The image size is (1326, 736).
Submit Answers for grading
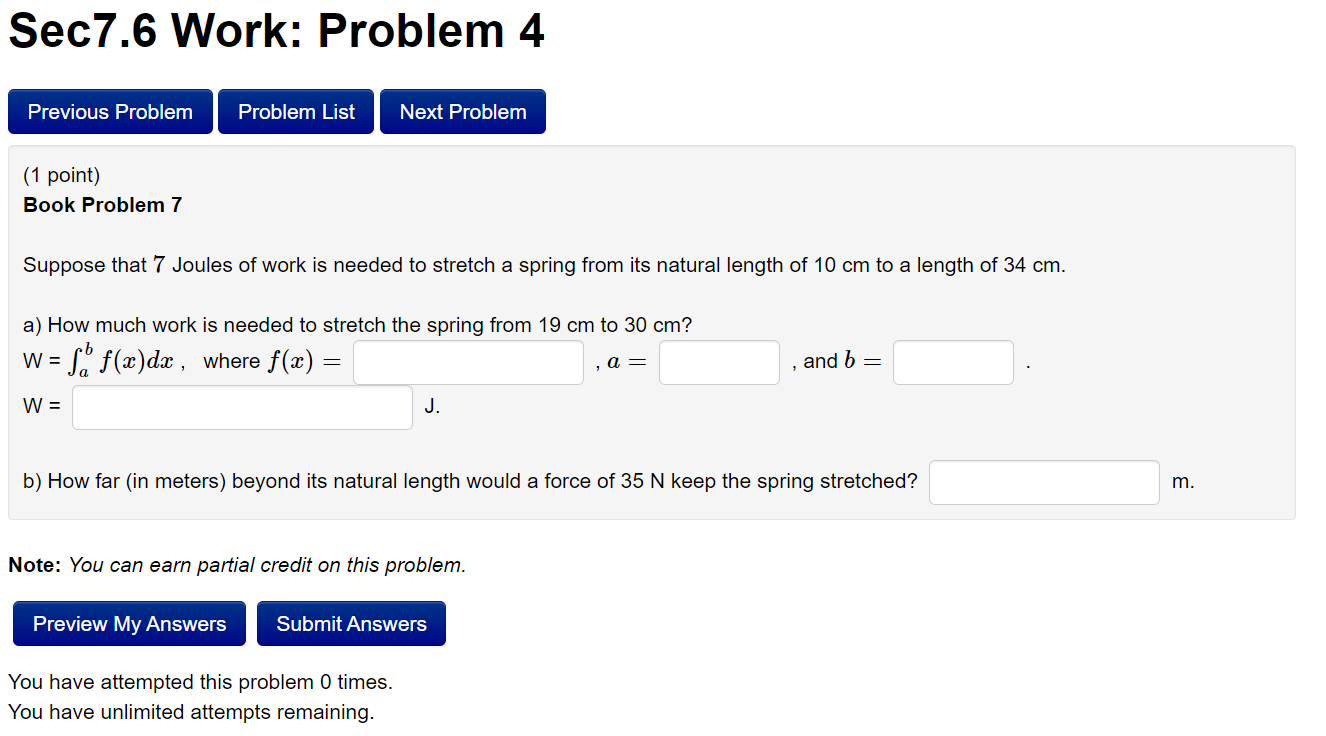[351, 623]
